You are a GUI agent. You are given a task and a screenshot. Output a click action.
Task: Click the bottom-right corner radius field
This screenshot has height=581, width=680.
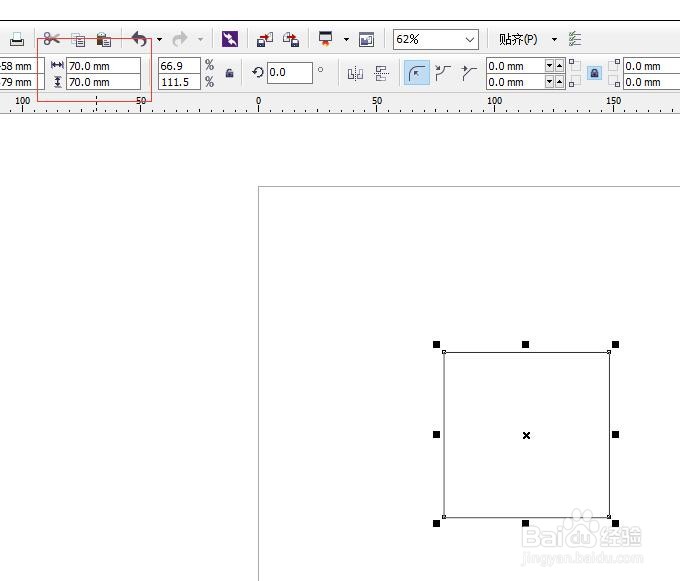pos(651,82)
